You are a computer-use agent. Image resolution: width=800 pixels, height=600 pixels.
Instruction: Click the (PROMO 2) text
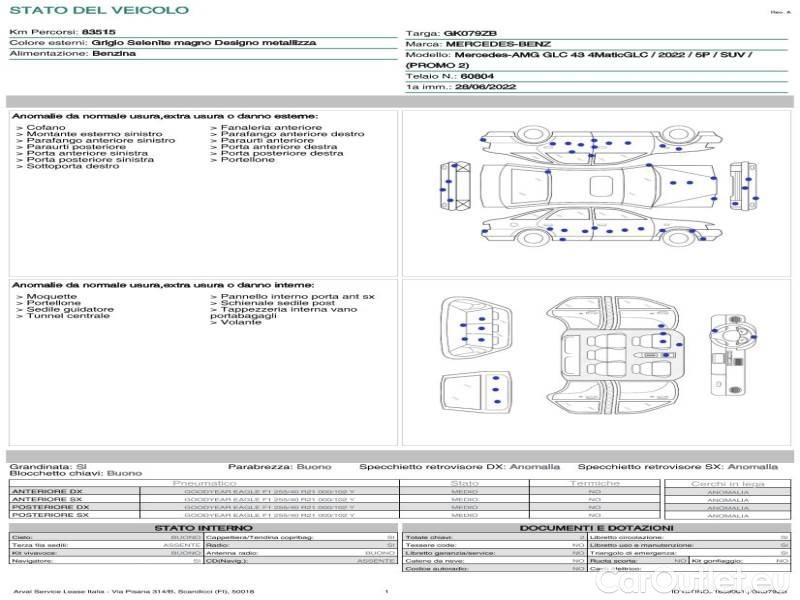pos(437,65)
